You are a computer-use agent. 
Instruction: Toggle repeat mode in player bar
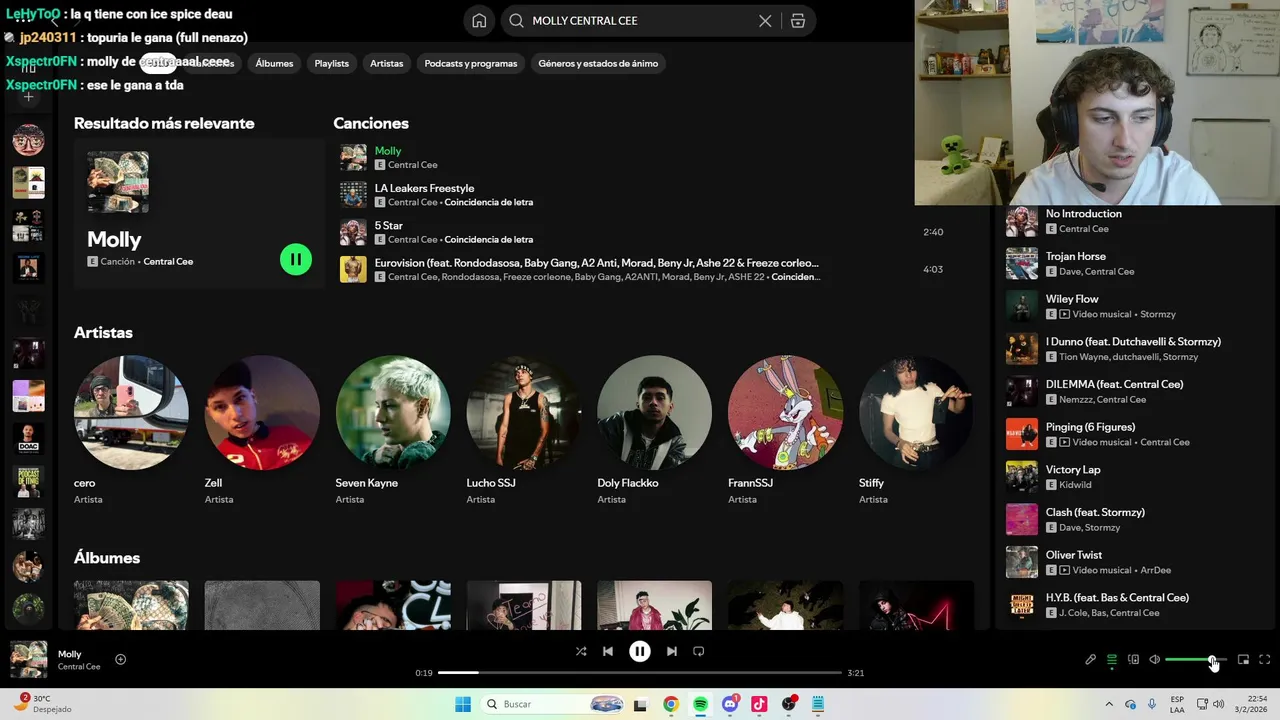pos(699,651)
